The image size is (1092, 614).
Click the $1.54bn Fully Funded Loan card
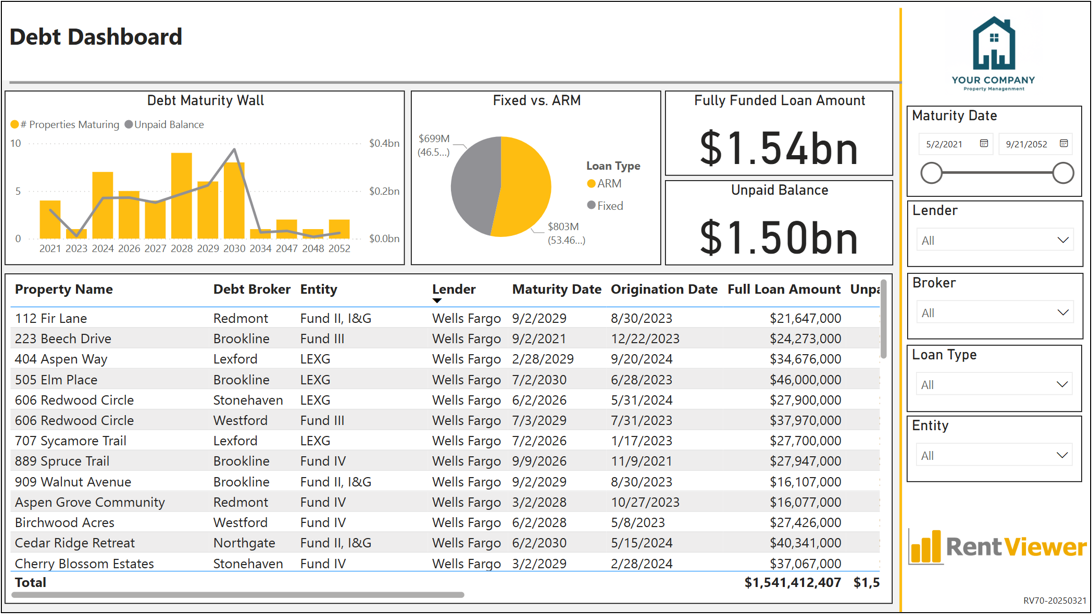point(779,133)
